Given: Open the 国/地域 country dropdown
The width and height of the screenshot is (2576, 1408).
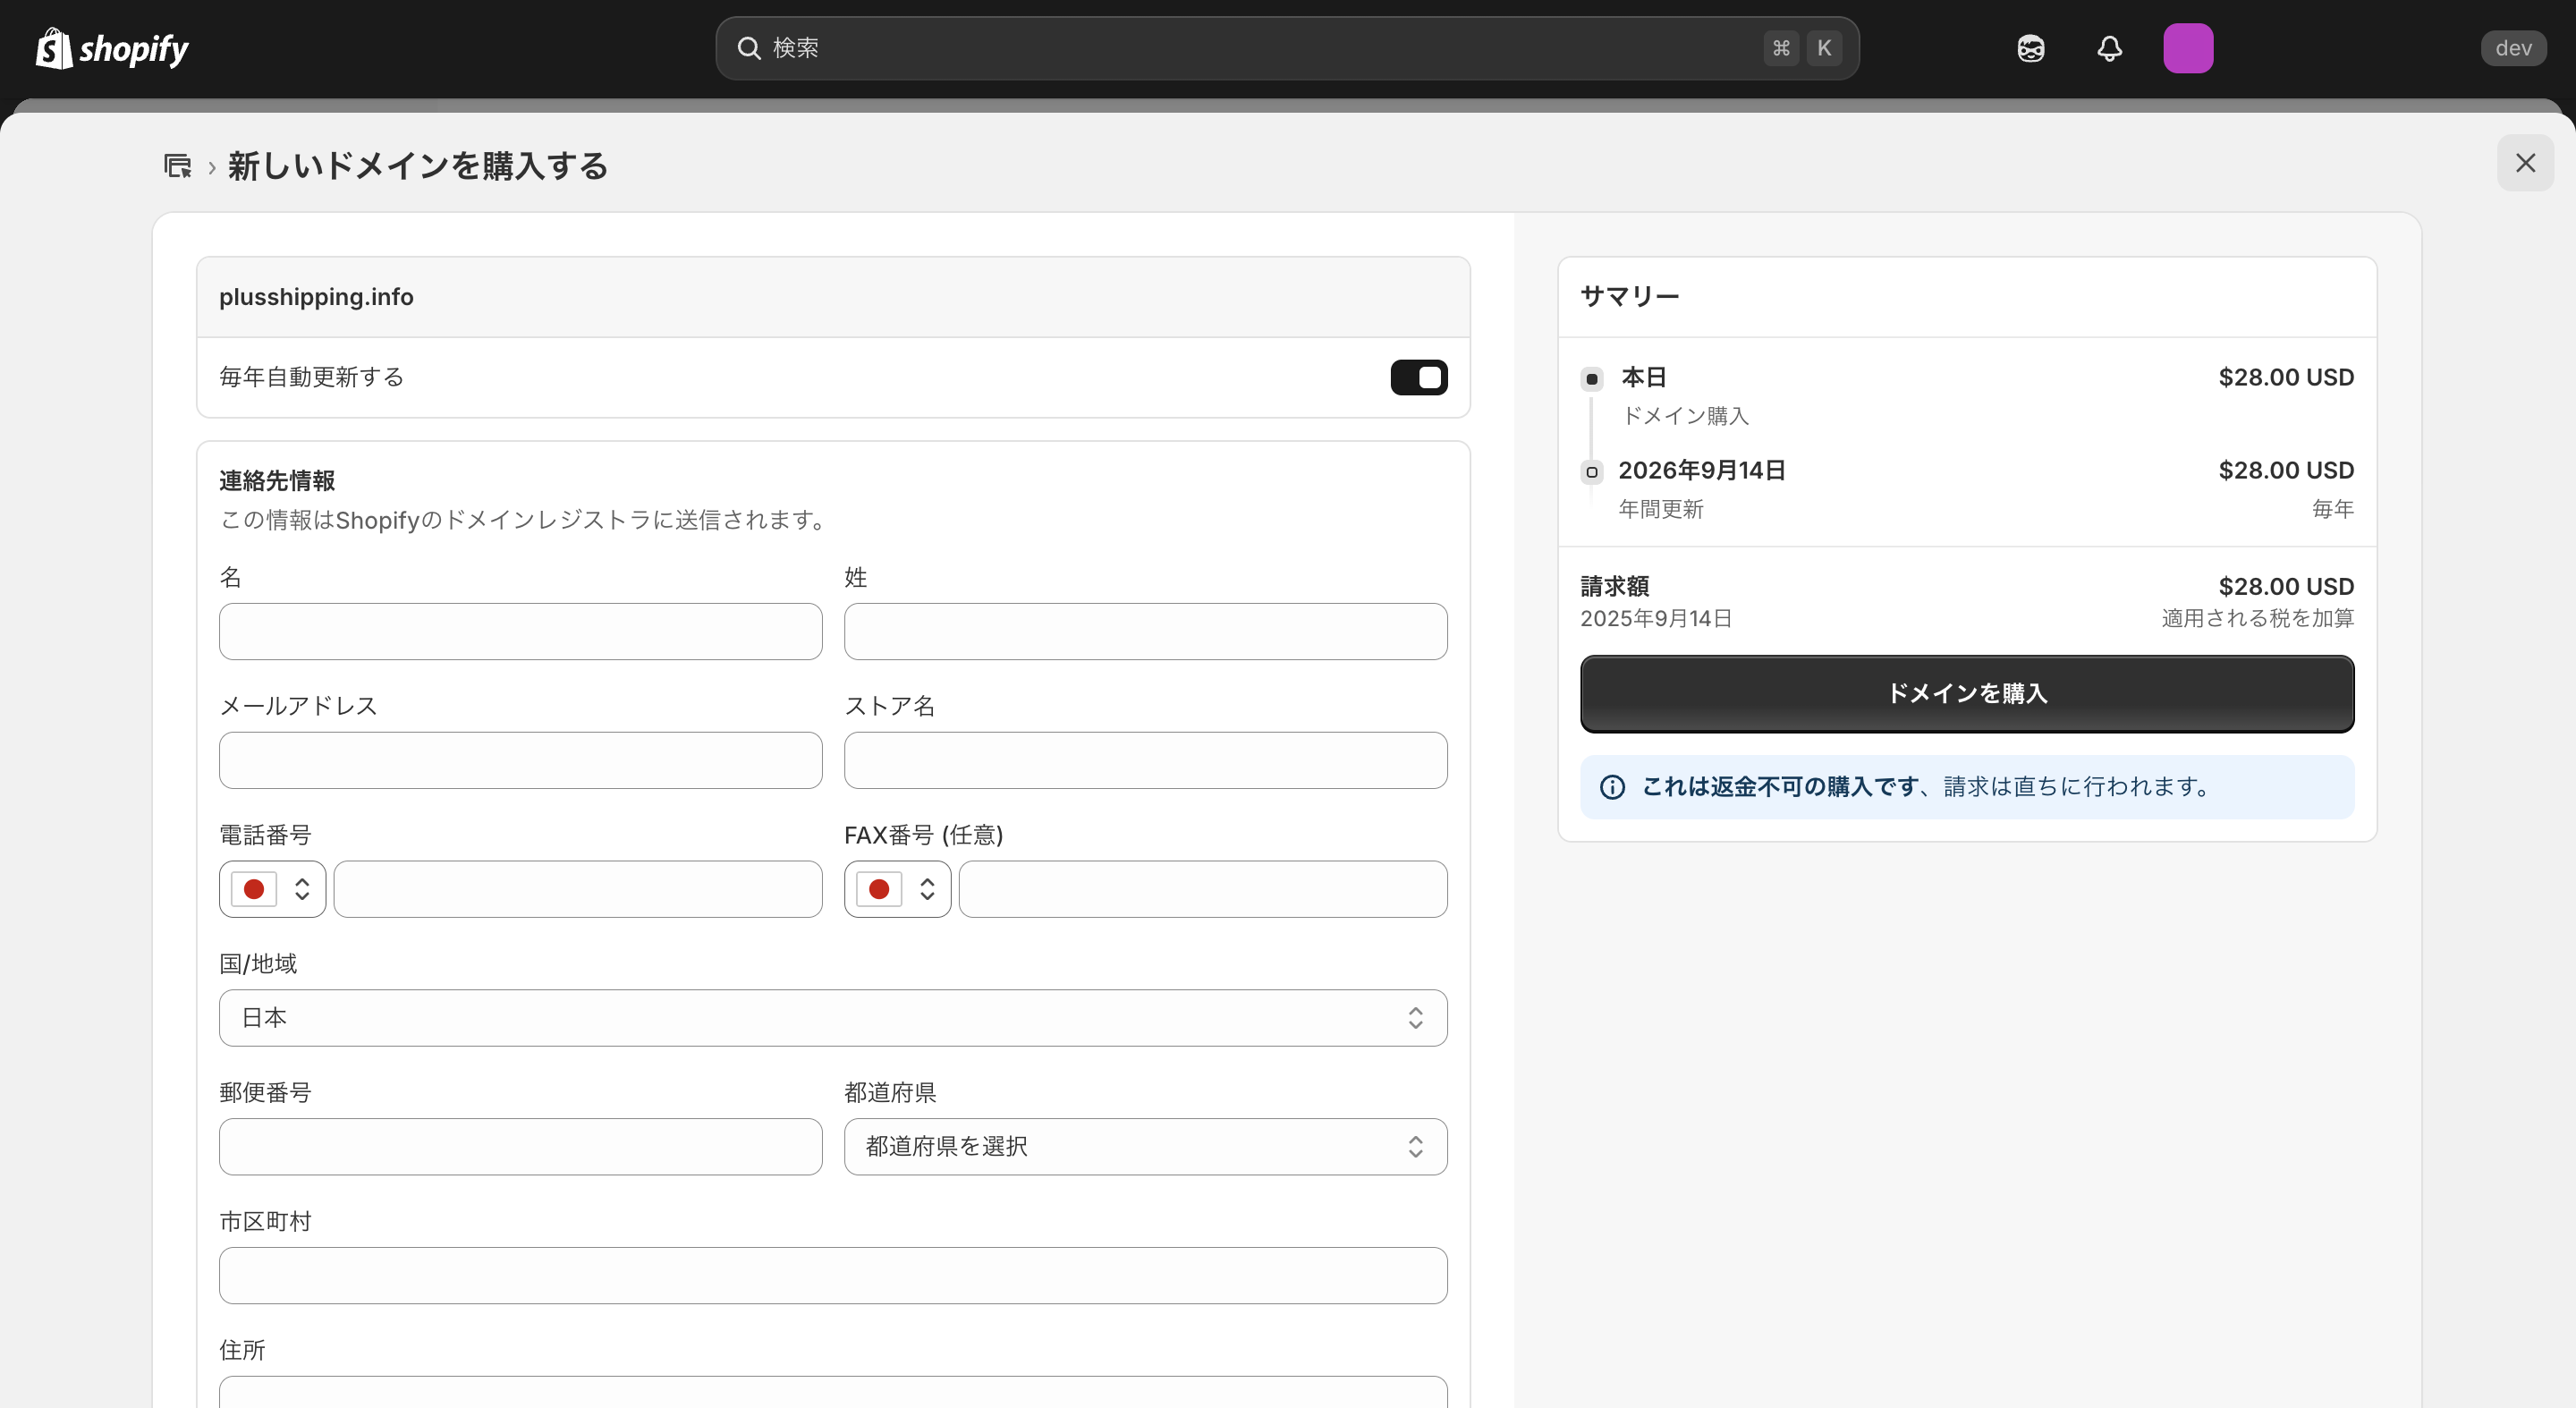Looking at the screenshot, I should 833,1018.
